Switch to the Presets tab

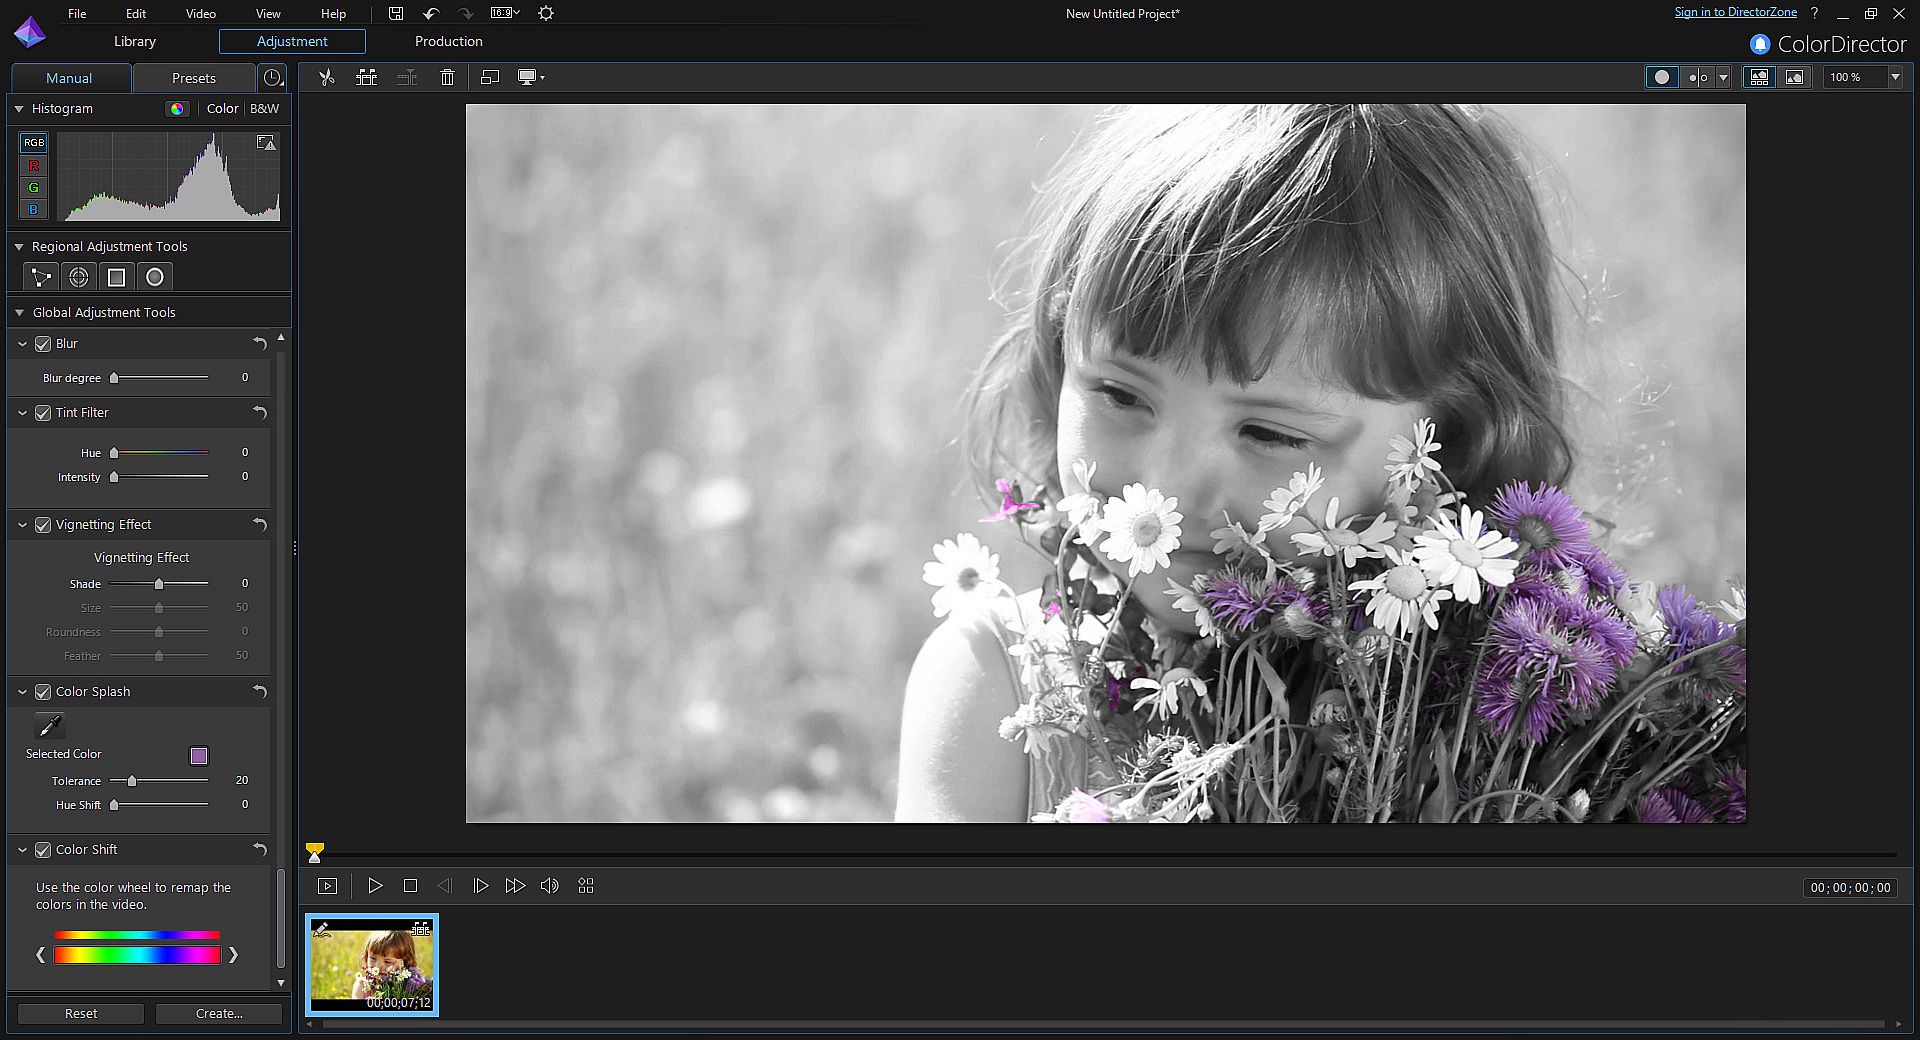click(193, 78)
